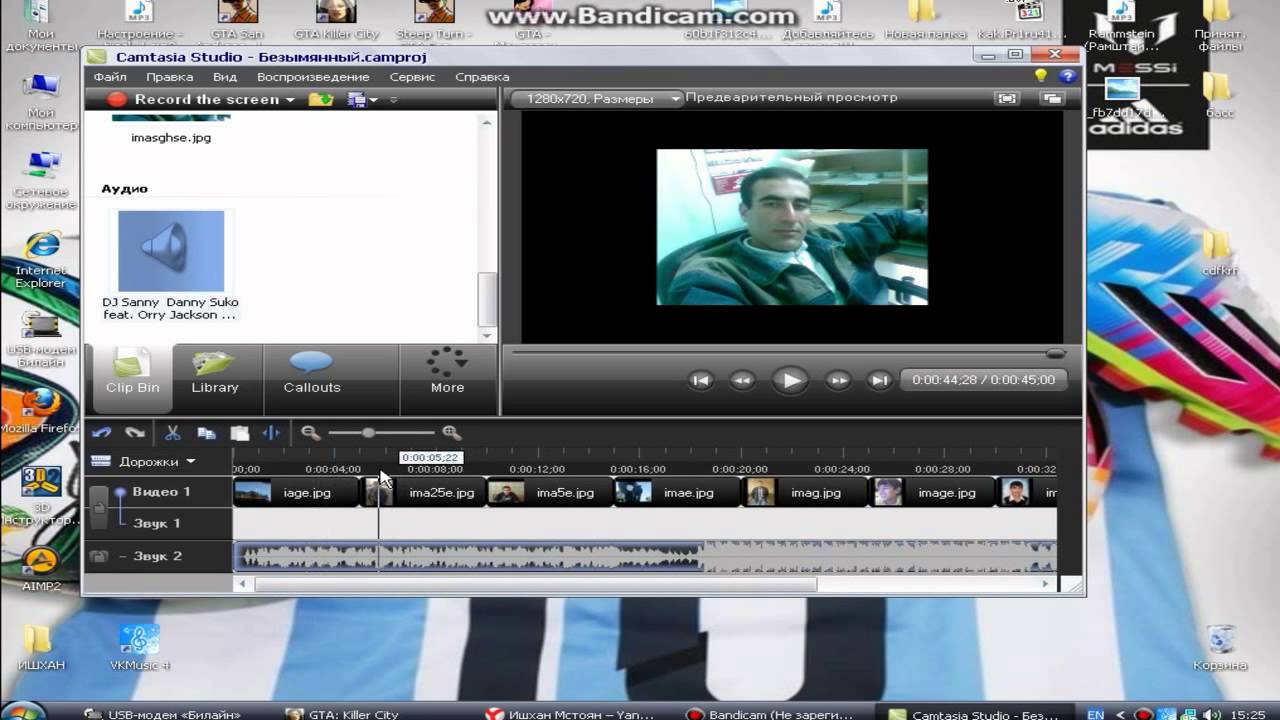Click the timeline zoom out magnifier
Screen dimensions: 1280x720
coord(310,433)
